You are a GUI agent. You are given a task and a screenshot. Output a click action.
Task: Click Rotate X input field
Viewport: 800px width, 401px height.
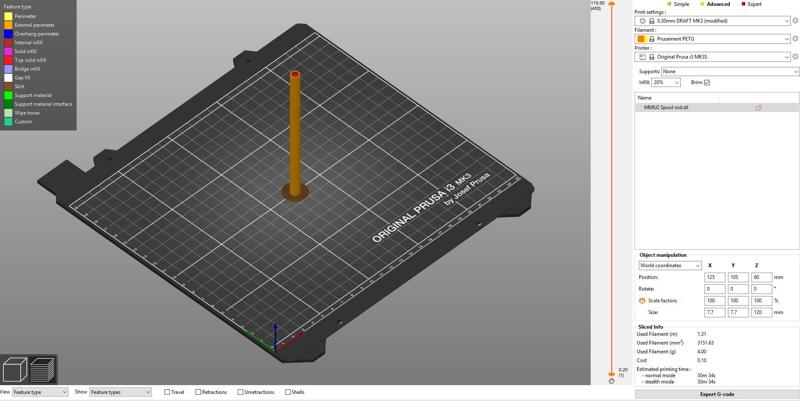[x=714, y=289]
